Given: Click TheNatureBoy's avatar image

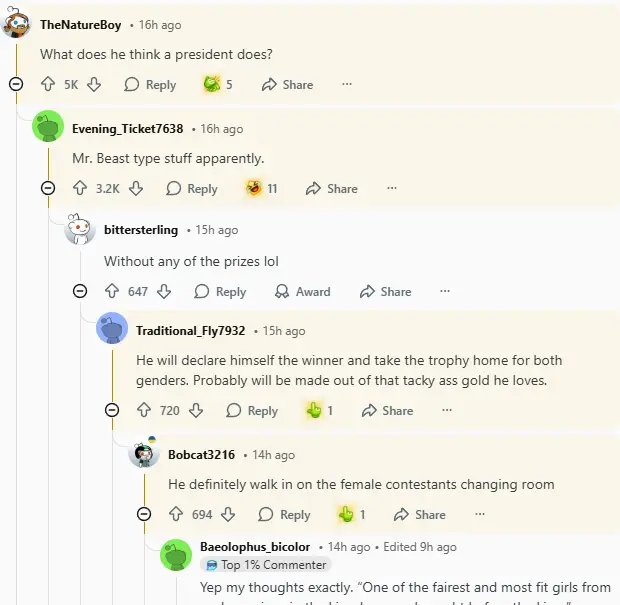Looking at the screenshot, I should (17, 24).
